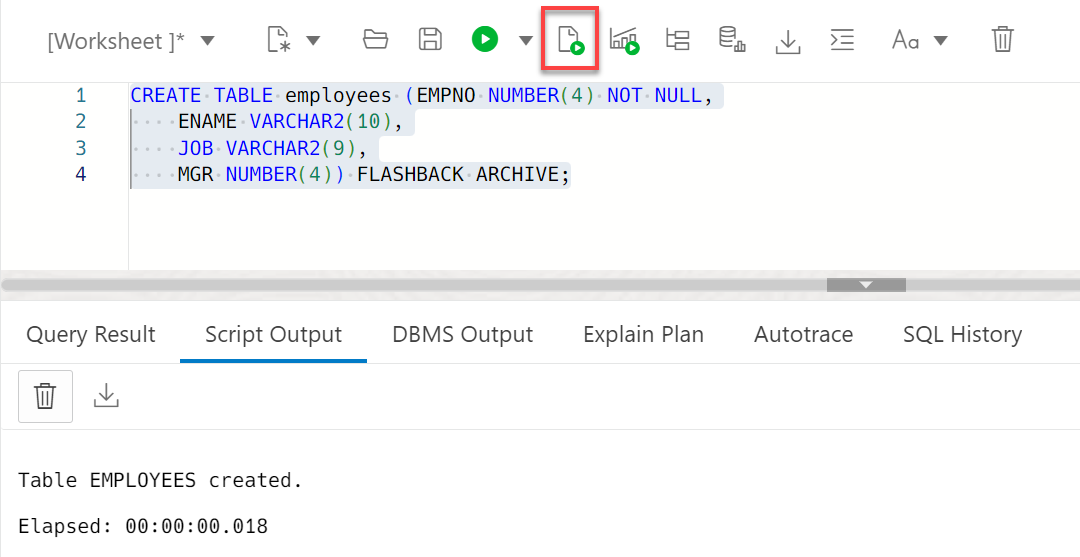Screen dimensions: 1080x557
Task: Click the Format code indent icon
Action: point(842,40)
